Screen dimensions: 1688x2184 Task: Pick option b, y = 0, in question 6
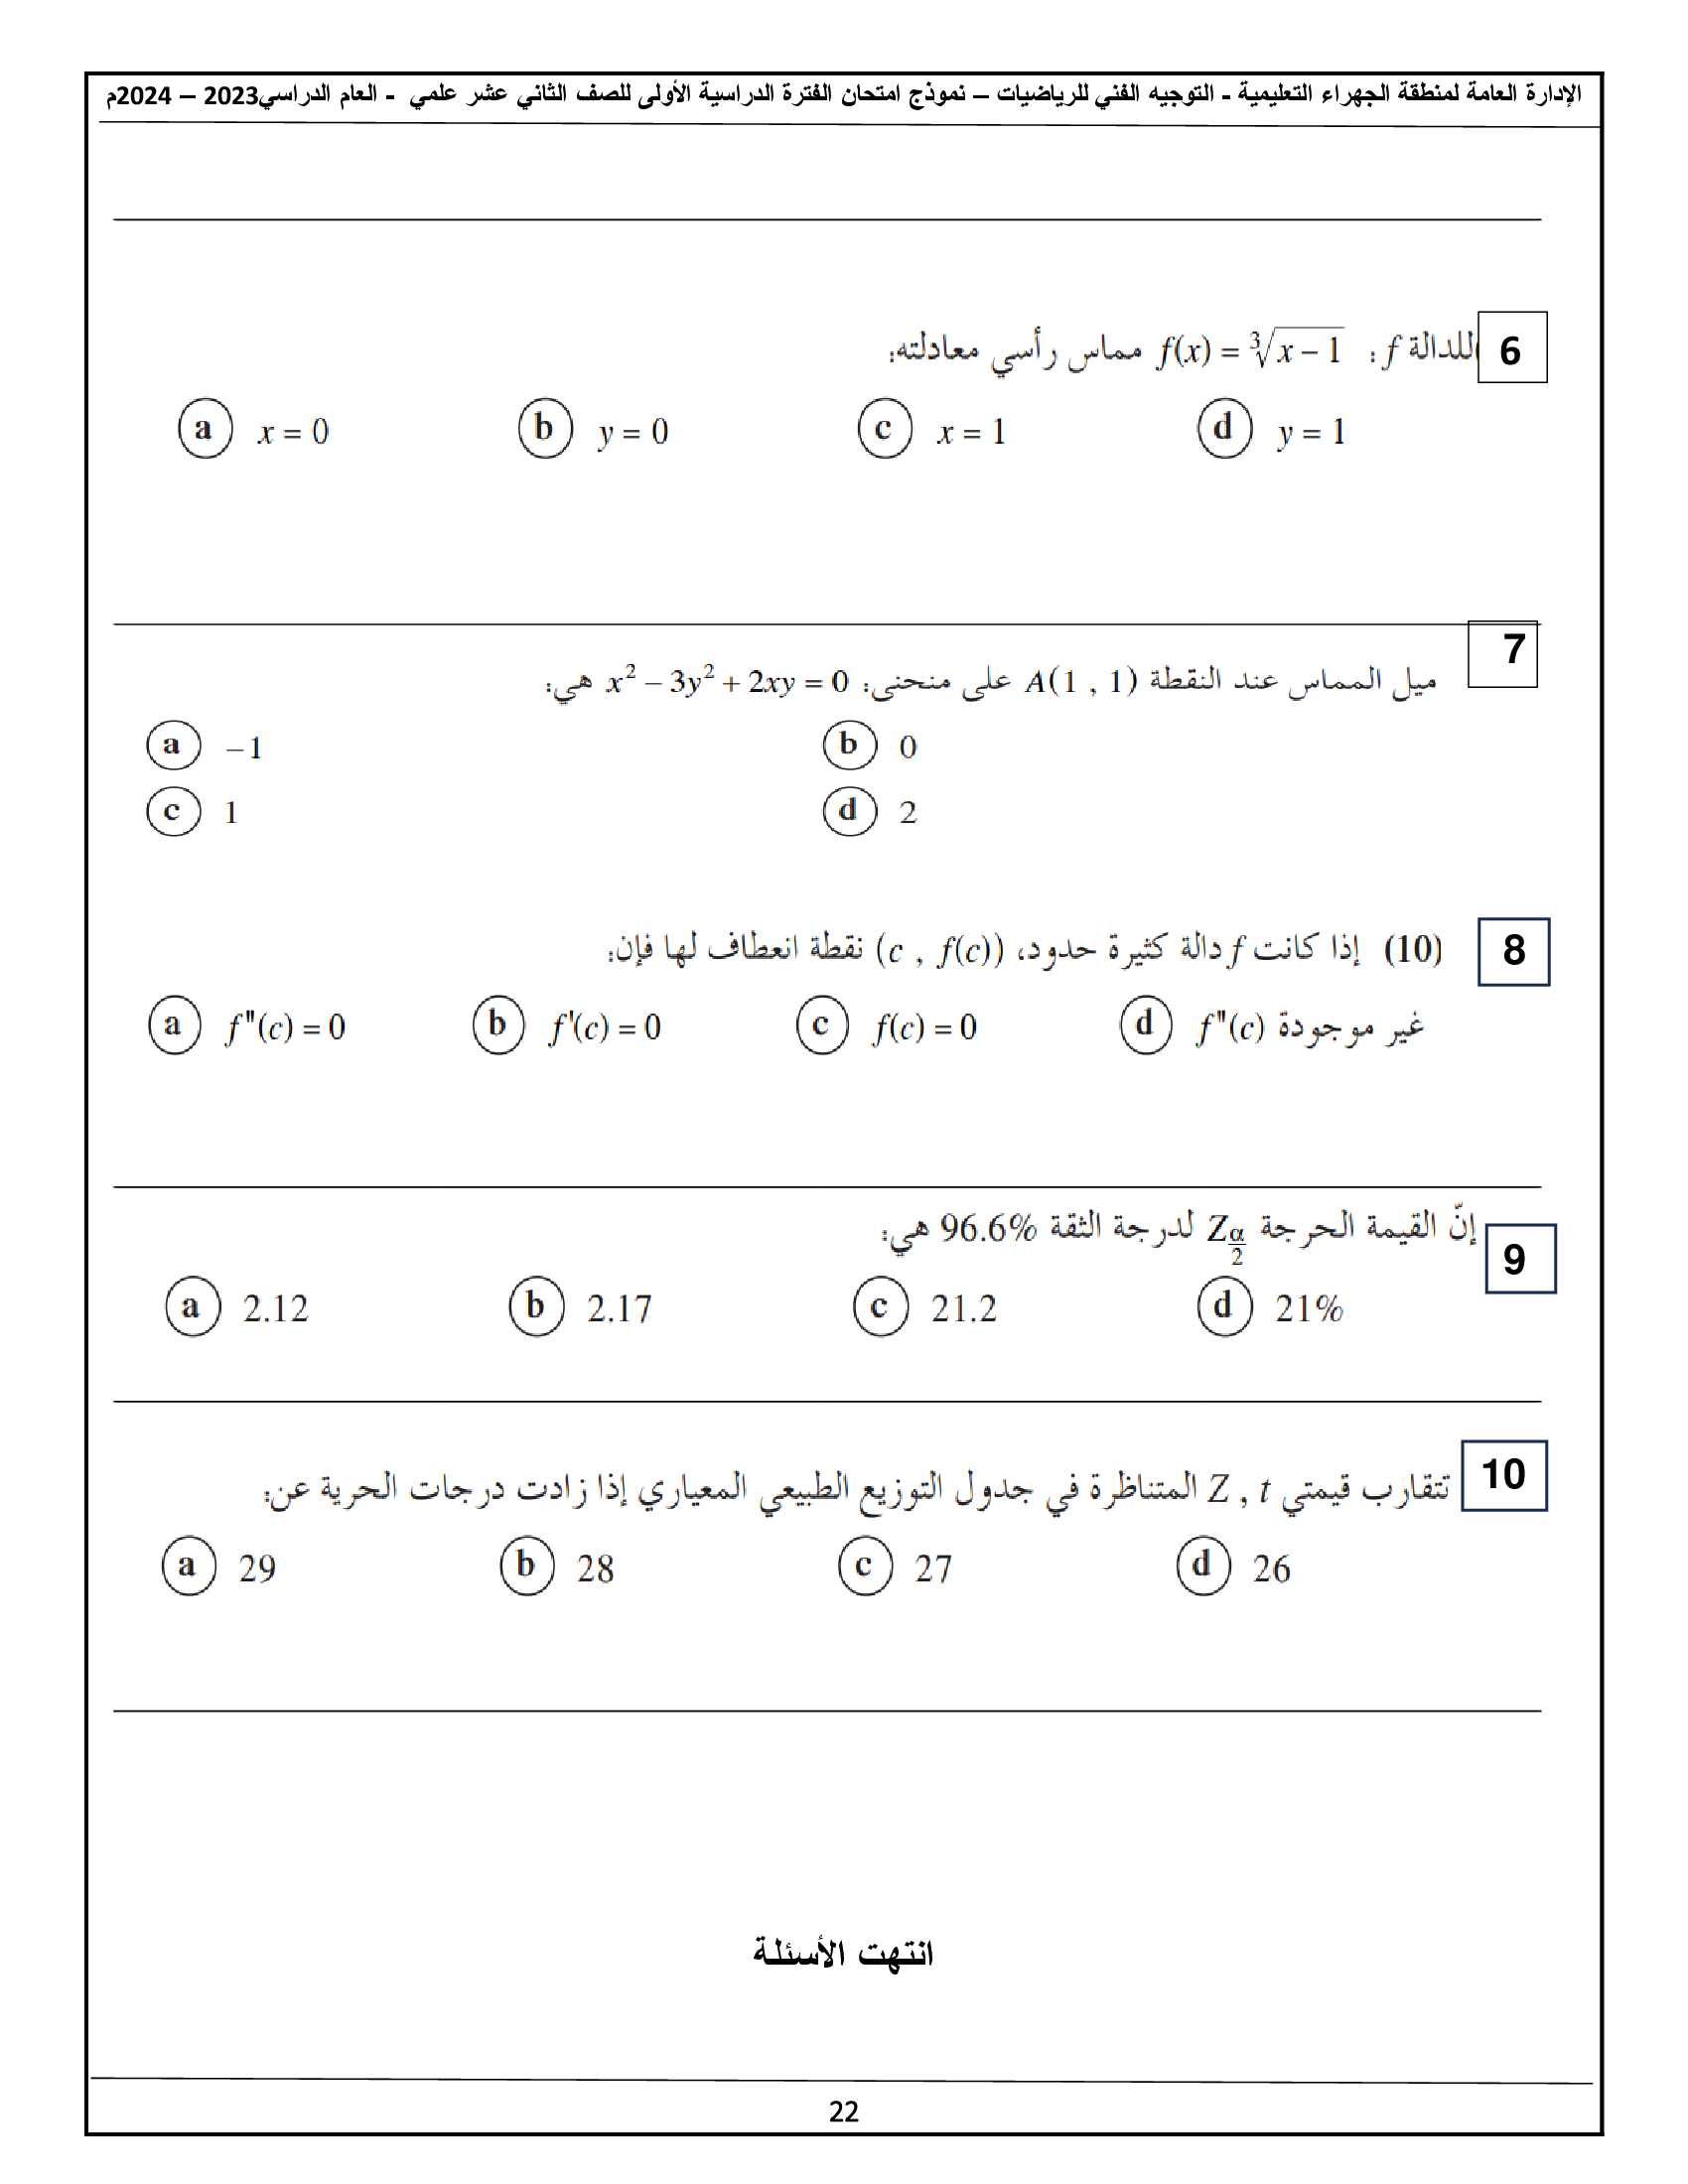[545, 429]
